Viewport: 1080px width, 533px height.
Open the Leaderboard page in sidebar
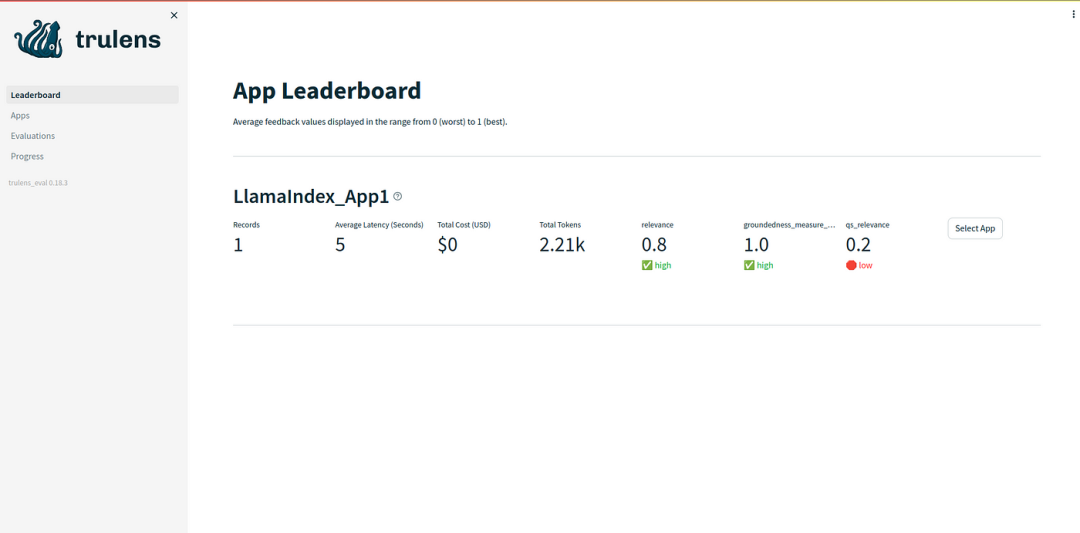(92, 95)
